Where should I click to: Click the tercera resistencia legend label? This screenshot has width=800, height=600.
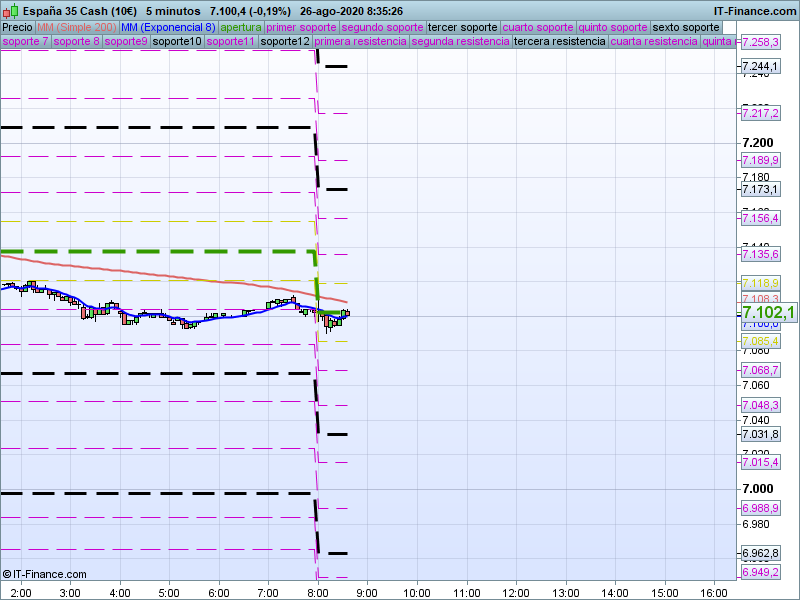(558, 42)
